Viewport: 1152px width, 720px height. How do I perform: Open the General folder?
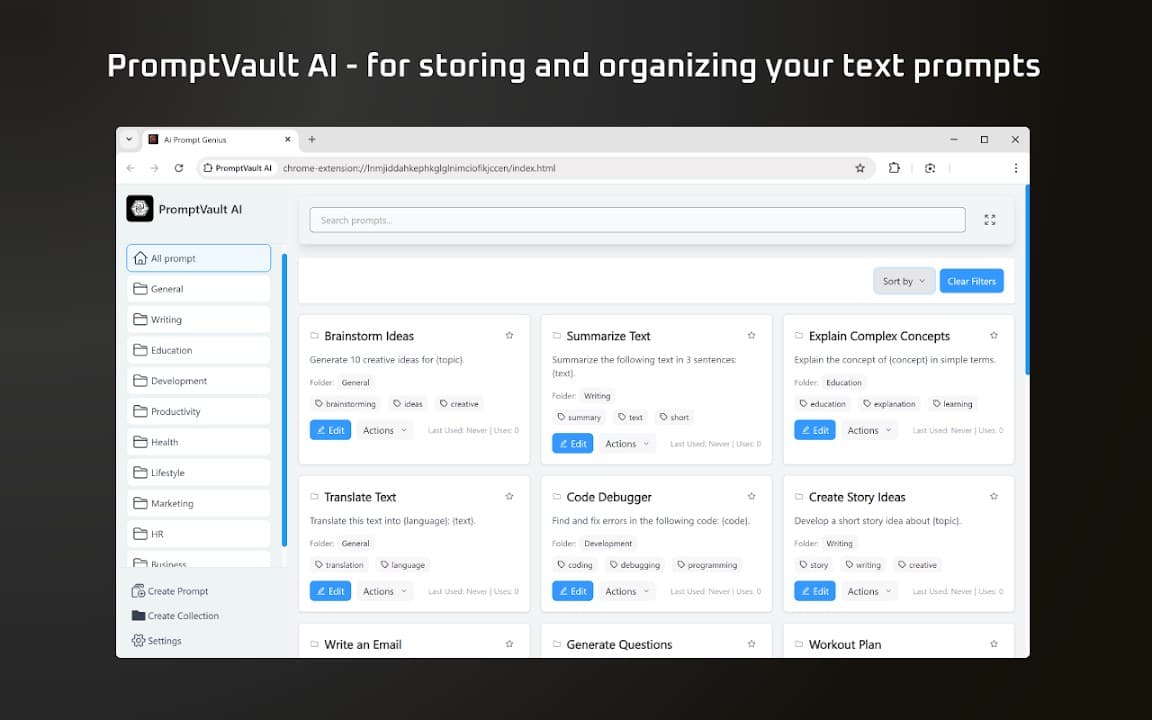click(x=198, y=289)
